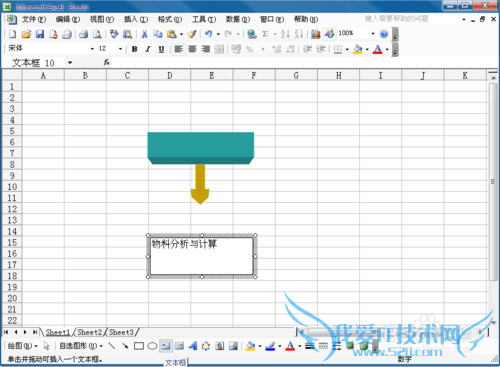Screen dimensions: 500x367
Task: Expand borders dropdown arrow in formatting toolbar
Action: (x=347, y=49)
